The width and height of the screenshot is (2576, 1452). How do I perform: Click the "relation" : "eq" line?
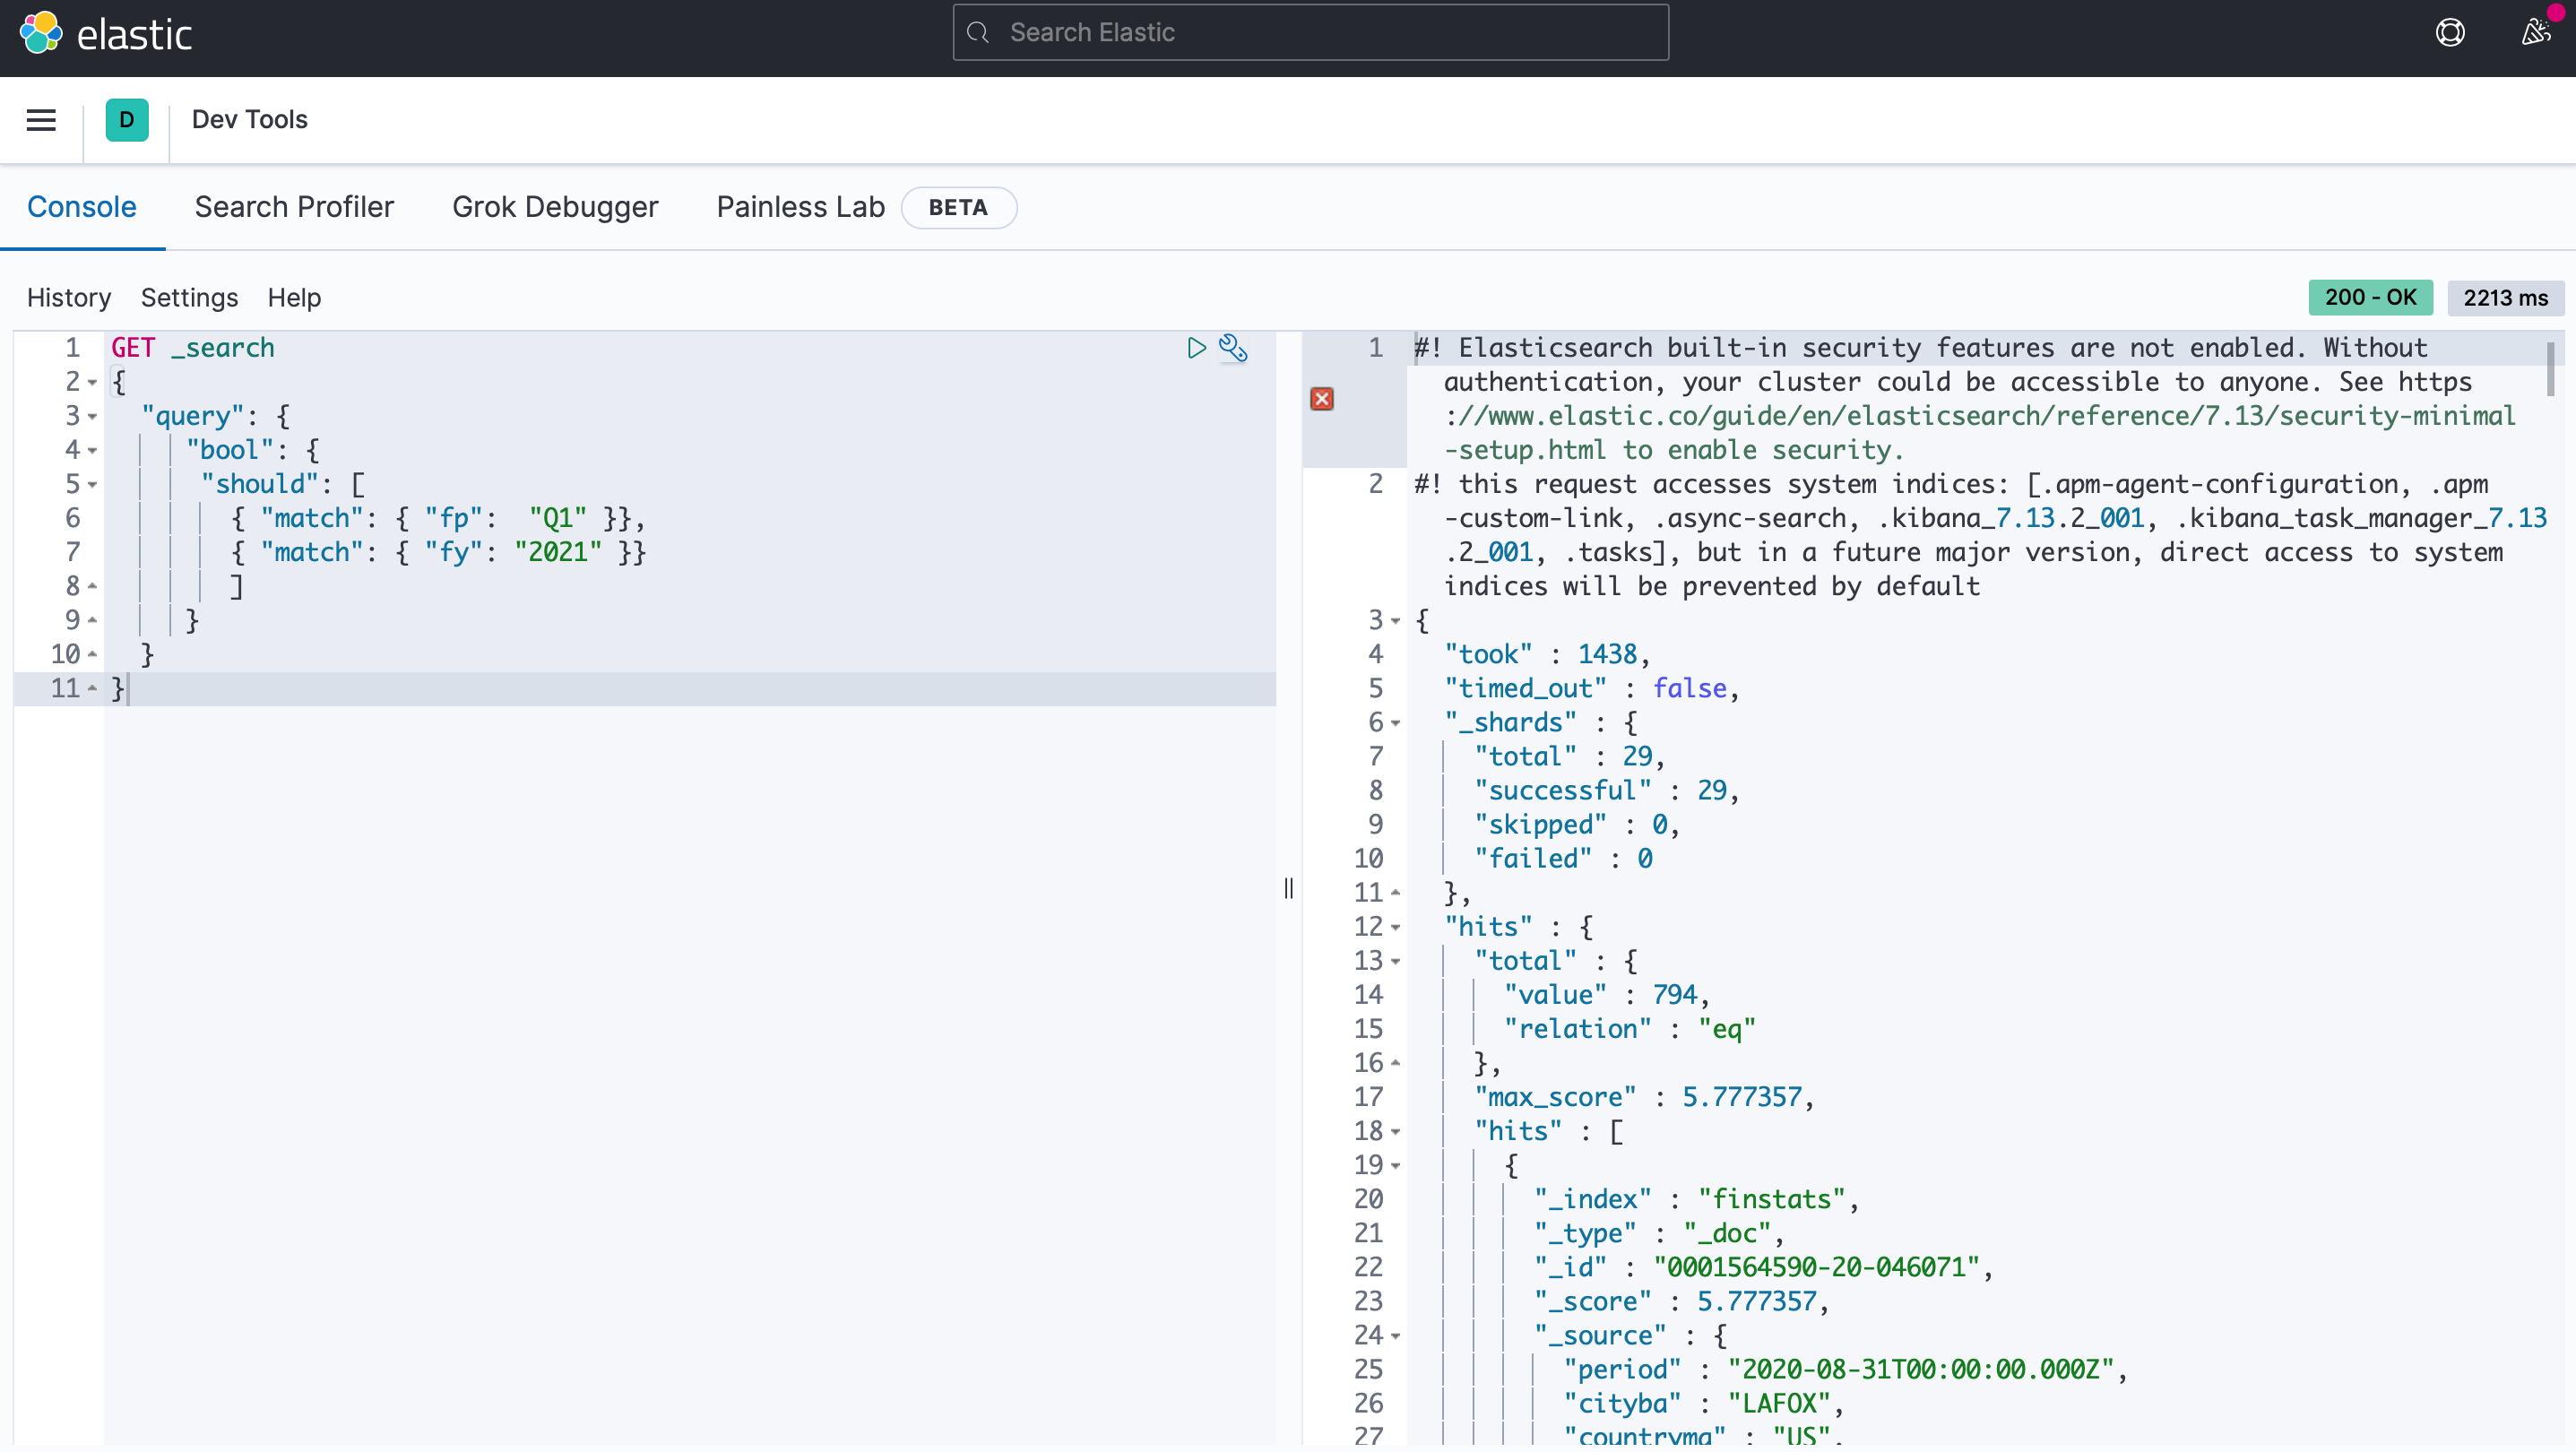point(1629,1029)
